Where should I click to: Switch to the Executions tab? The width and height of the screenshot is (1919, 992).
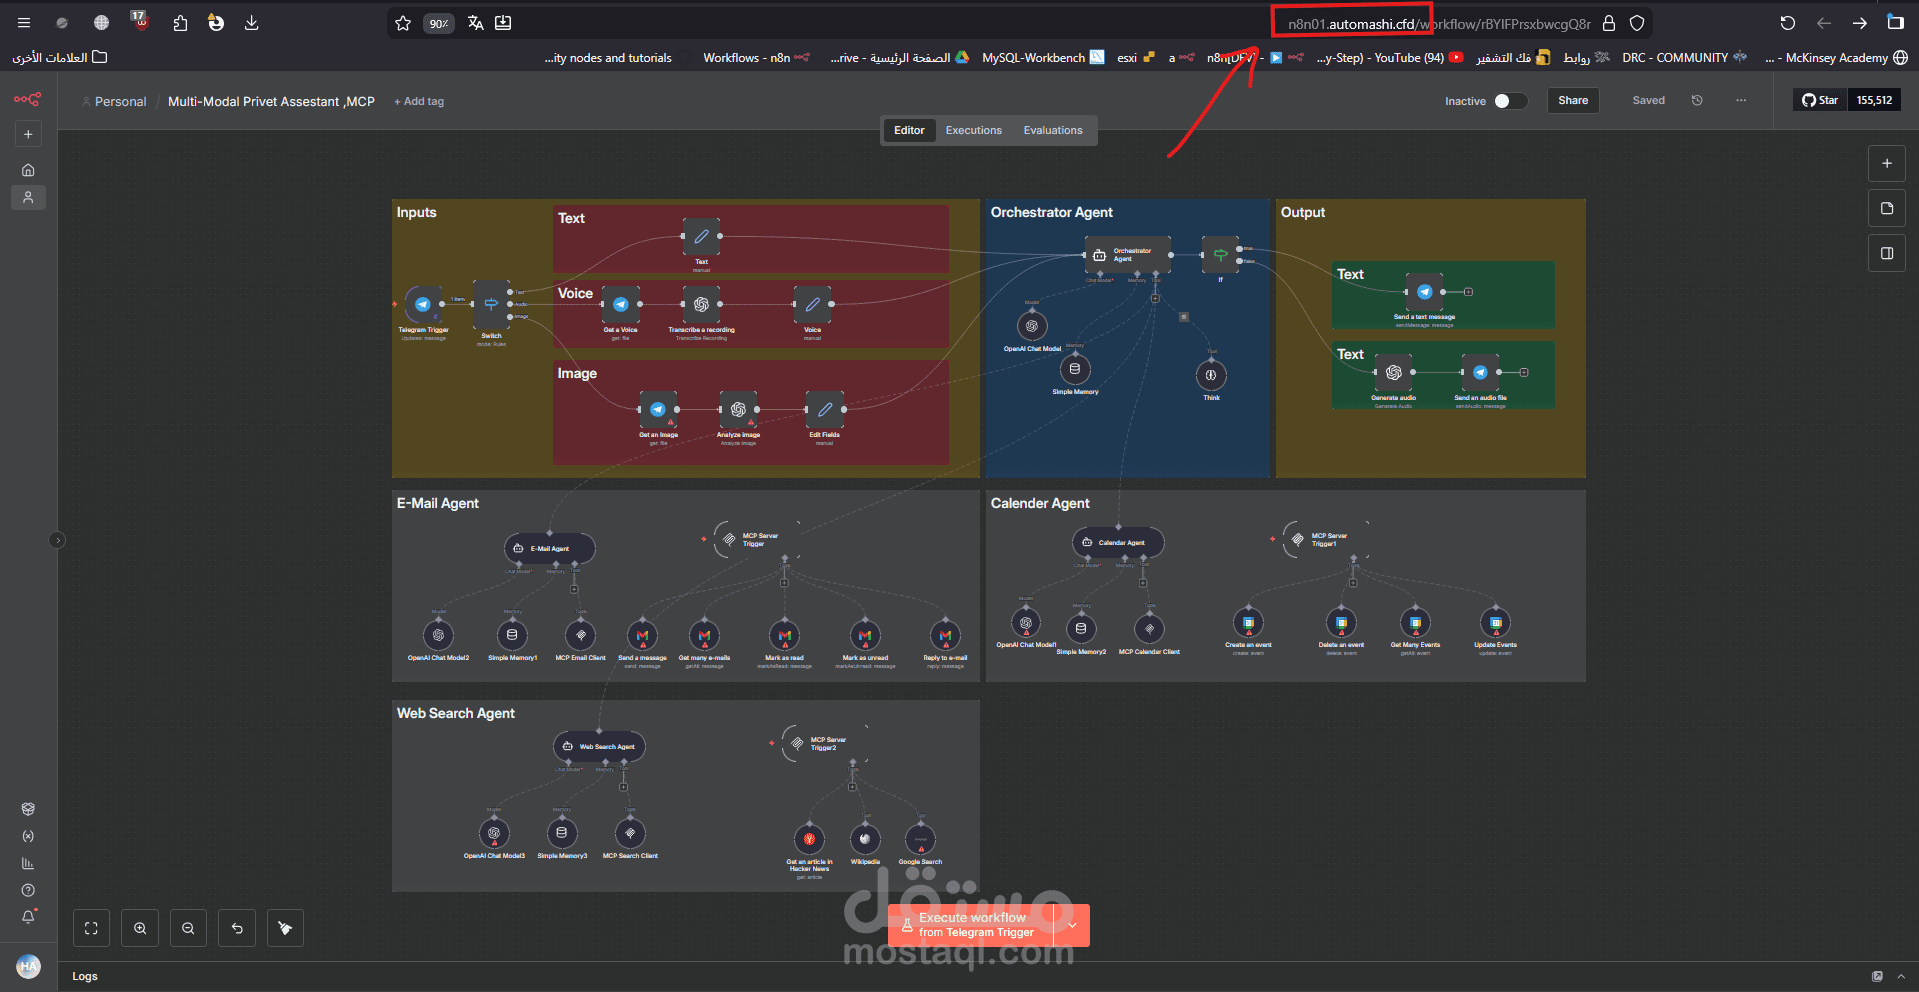974,130
